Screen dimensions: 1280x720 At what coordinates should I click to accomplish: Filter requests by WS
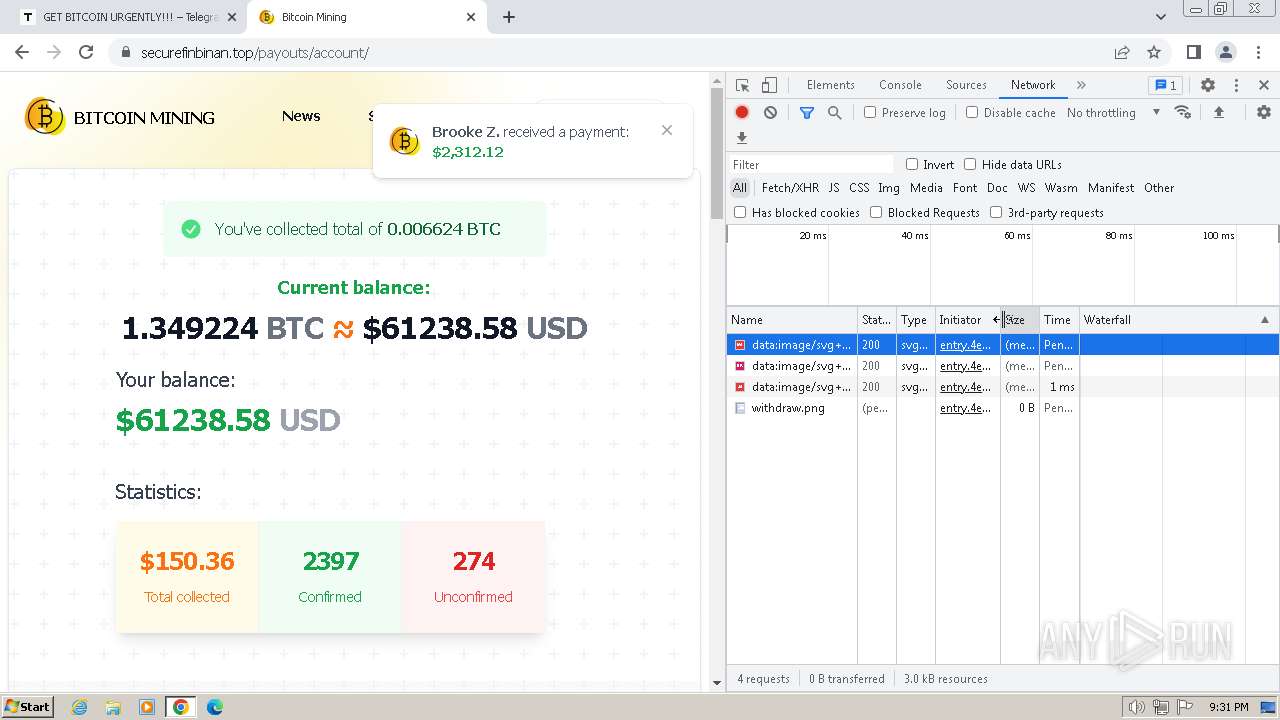[x=1026, y=188]
